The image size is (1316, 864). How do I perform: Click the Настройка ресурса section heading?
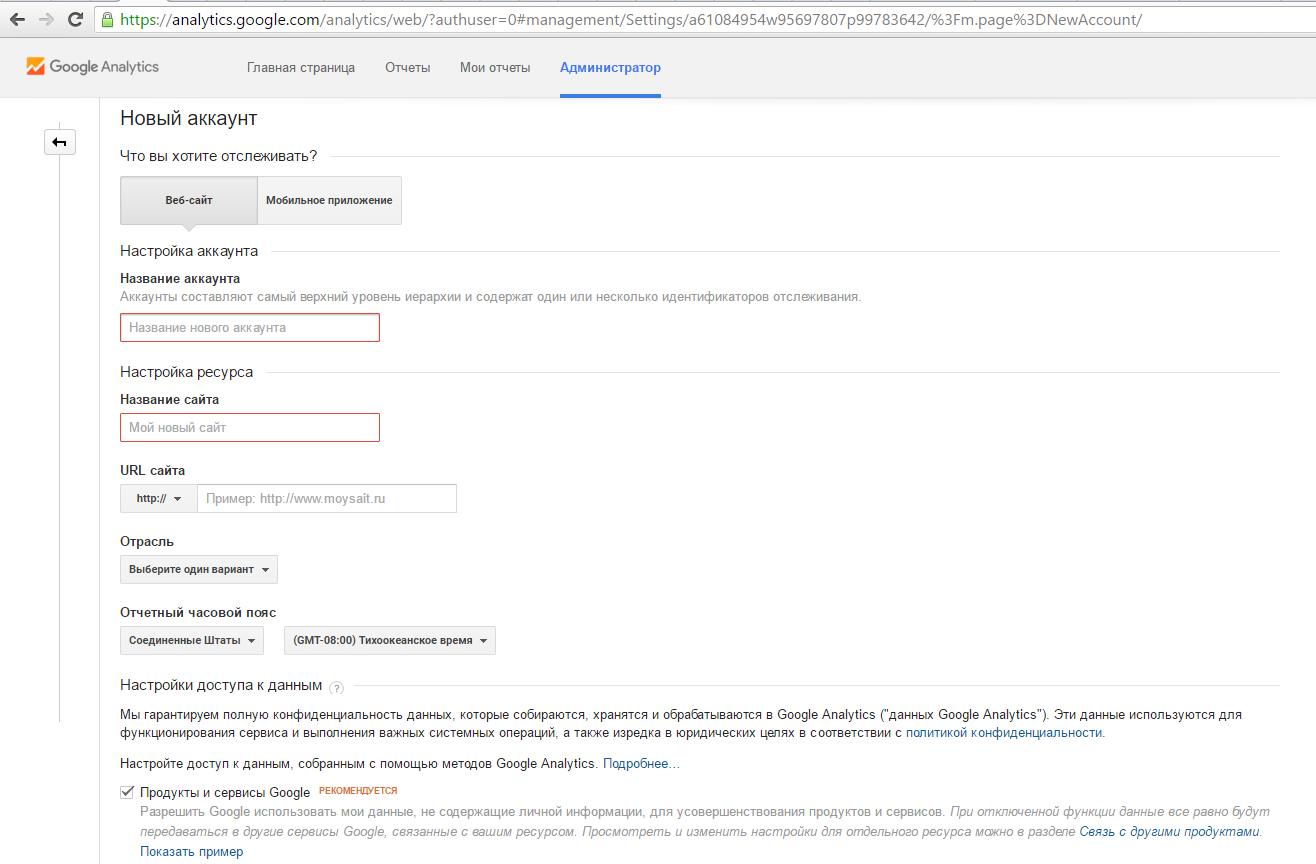pyautogui.click(x=187, y=372)
